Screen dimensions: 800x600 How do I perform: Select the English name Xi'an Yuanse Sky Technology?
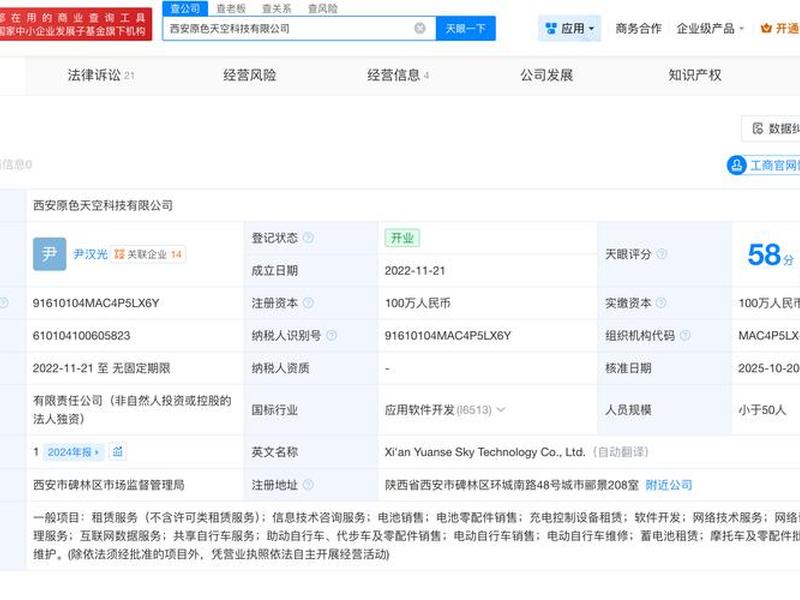485,452
